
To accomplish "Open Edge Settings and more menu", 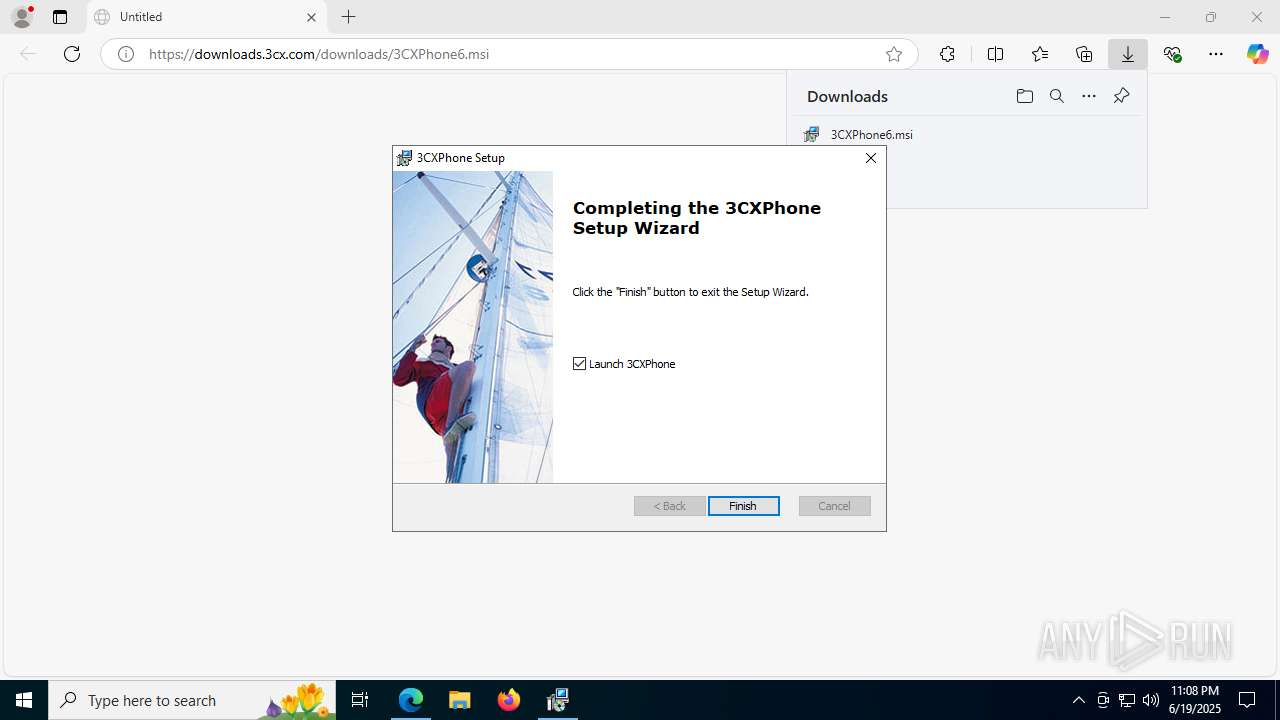I will [x=1216, y=54].
